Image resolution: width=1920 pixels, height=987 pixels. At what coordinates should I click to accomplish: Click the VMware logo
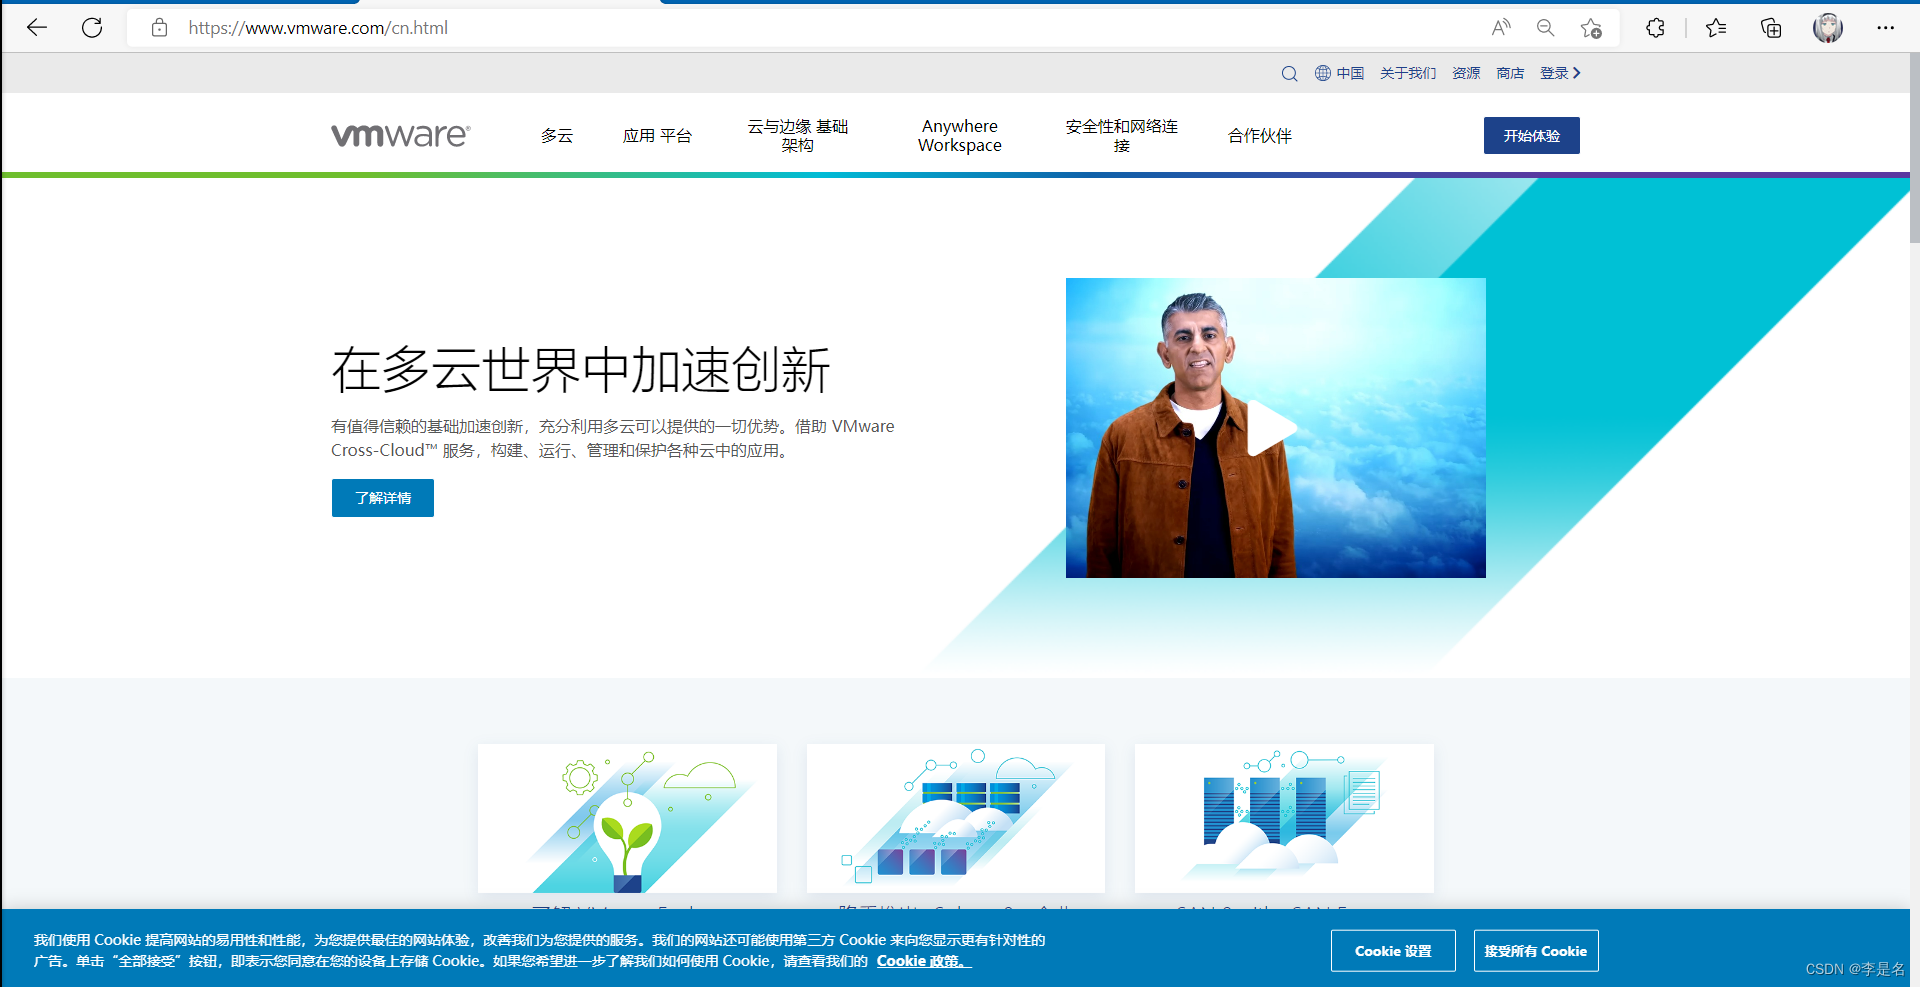point(401,135)
